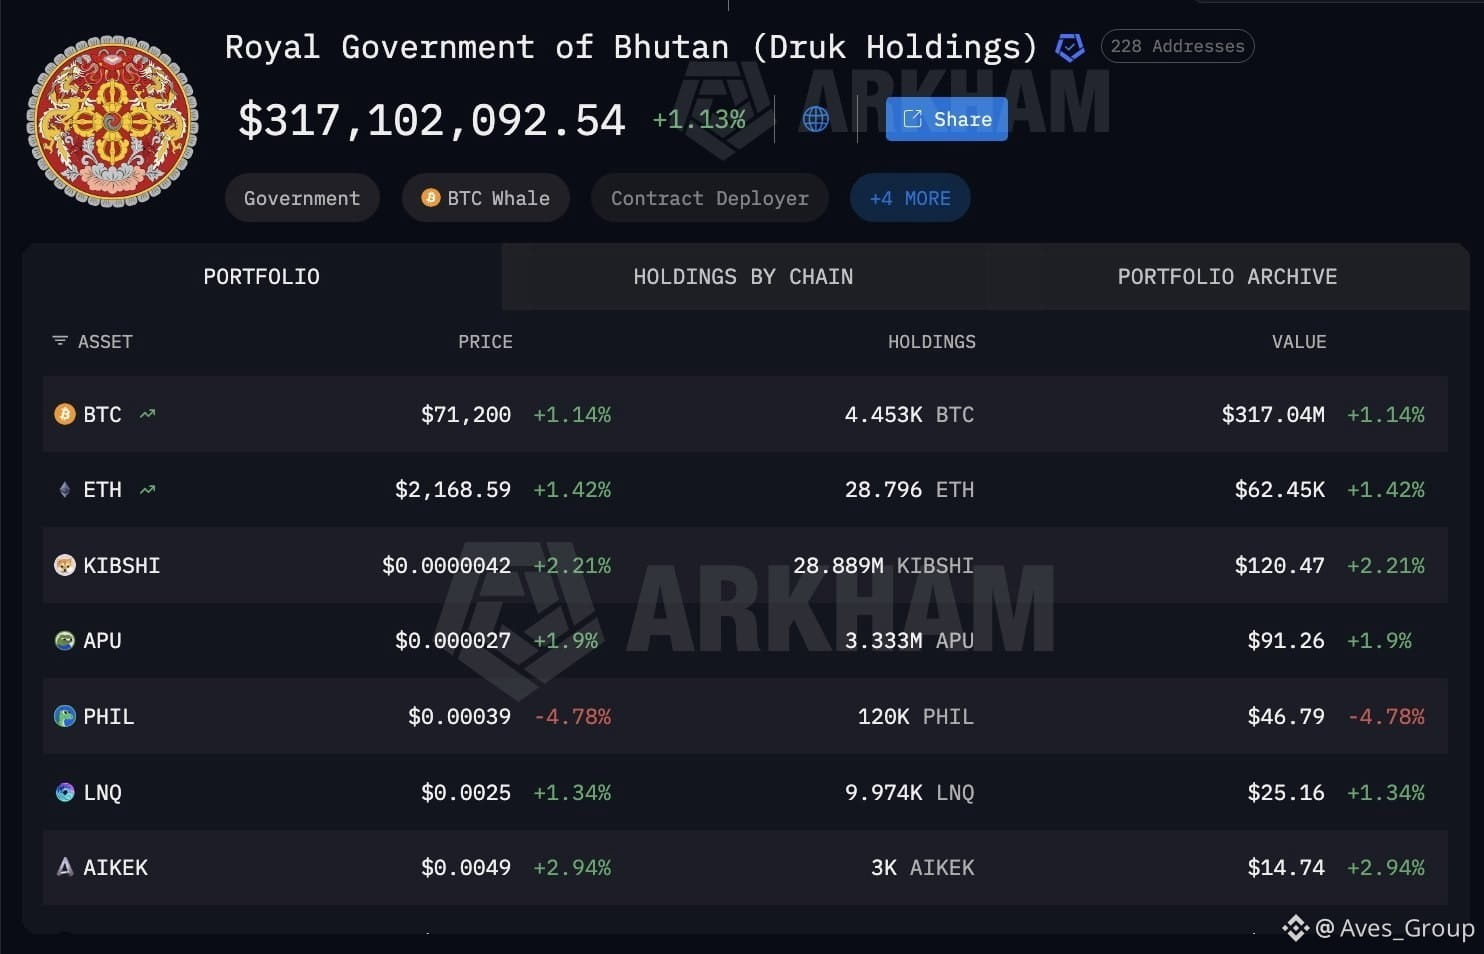Click the $317.04M BTC value

click(x=1273, y=414)
